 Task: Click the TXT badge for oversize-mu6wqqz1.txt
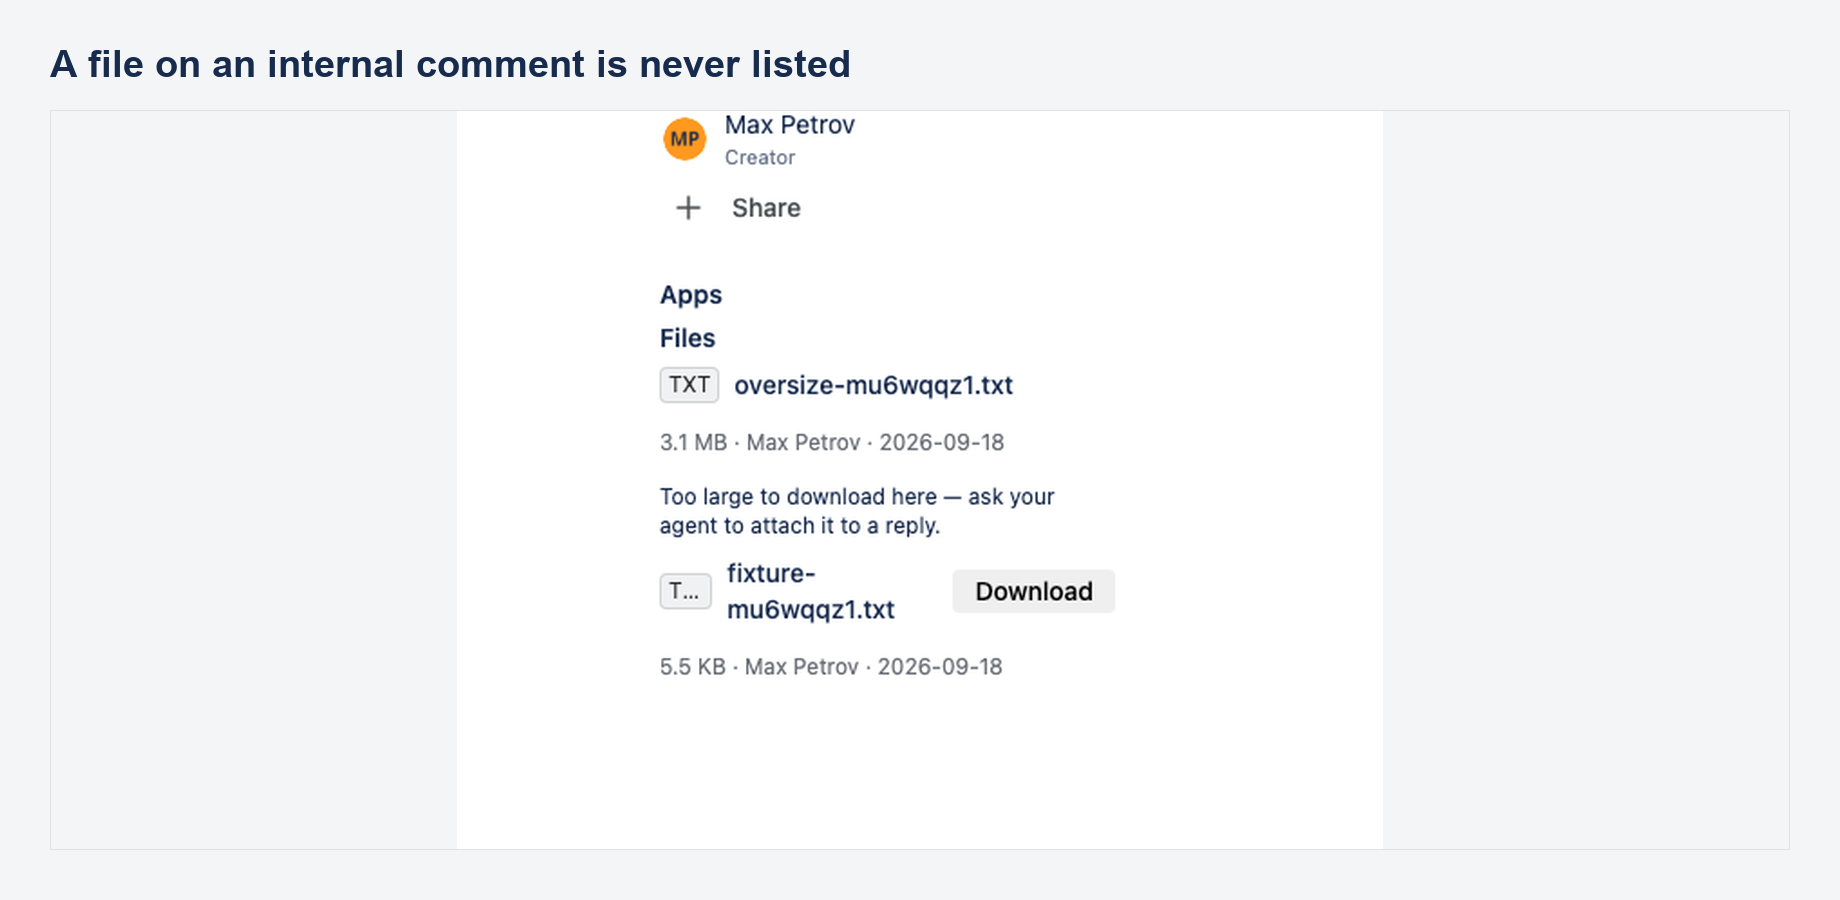pos(689,385)
